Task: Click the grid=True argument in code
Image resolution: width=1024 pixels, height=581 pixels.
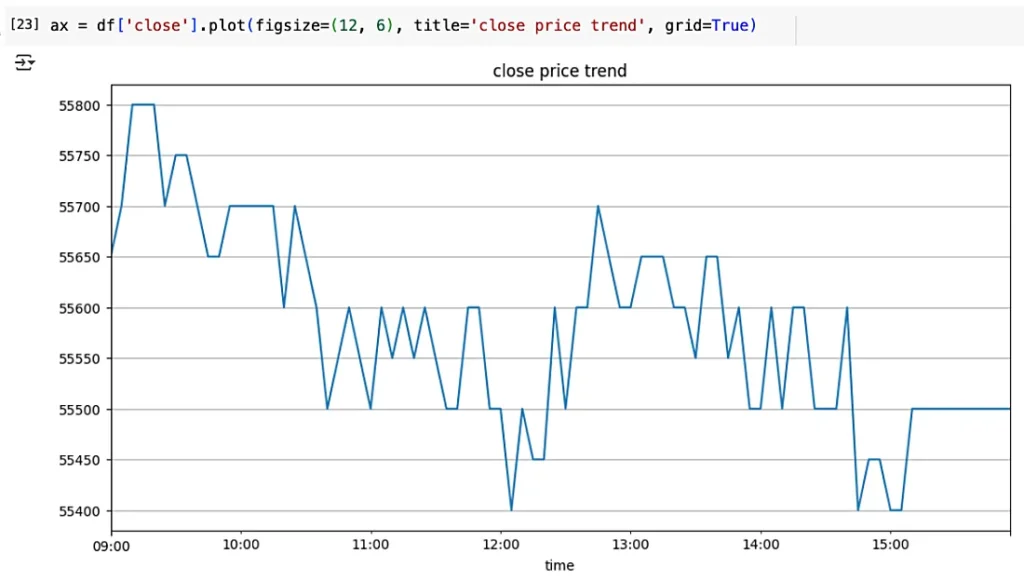Action: click(707, 25)
